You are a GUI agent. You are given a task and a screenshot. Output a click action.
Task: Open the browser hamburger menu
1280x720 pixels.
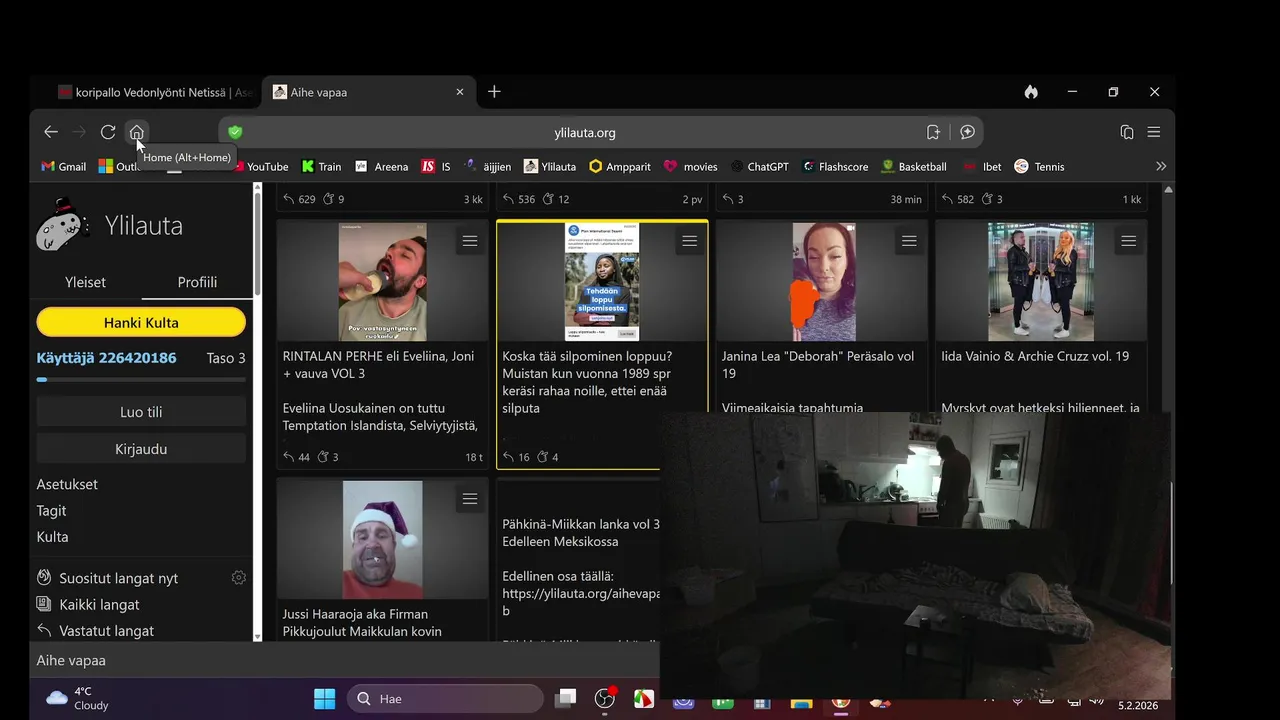(1154, 132)
